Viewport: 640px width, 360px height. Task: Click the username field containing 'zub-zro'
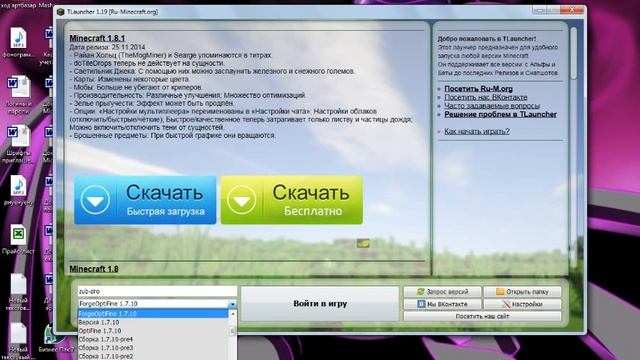pos(157,291)
